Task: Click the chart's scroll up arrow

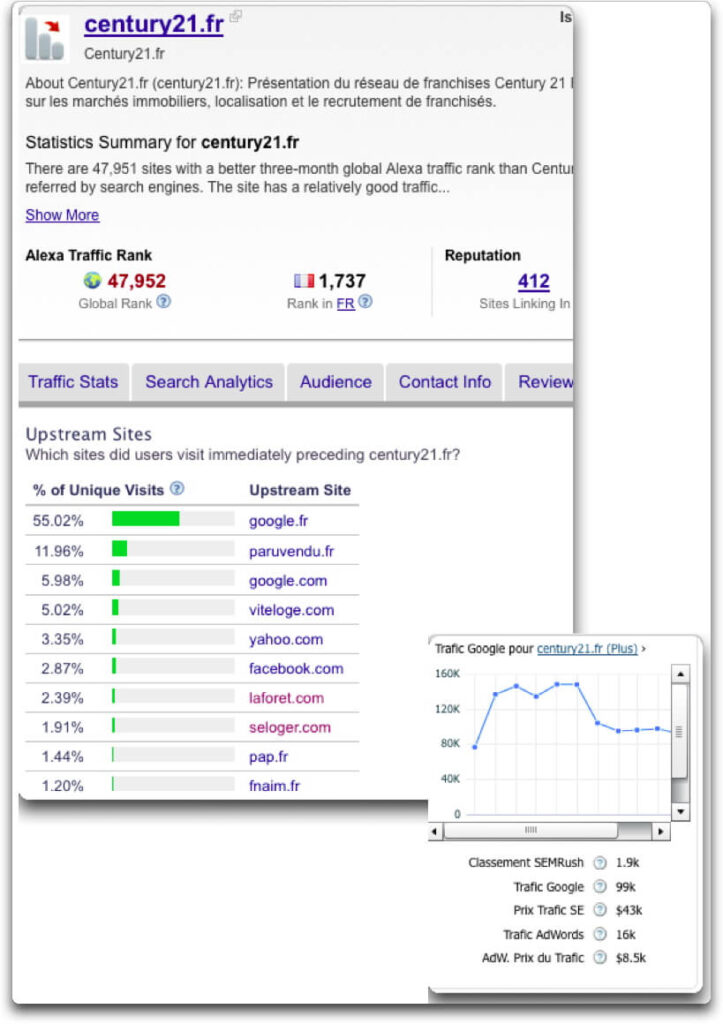Action: [x=681, y=674]
